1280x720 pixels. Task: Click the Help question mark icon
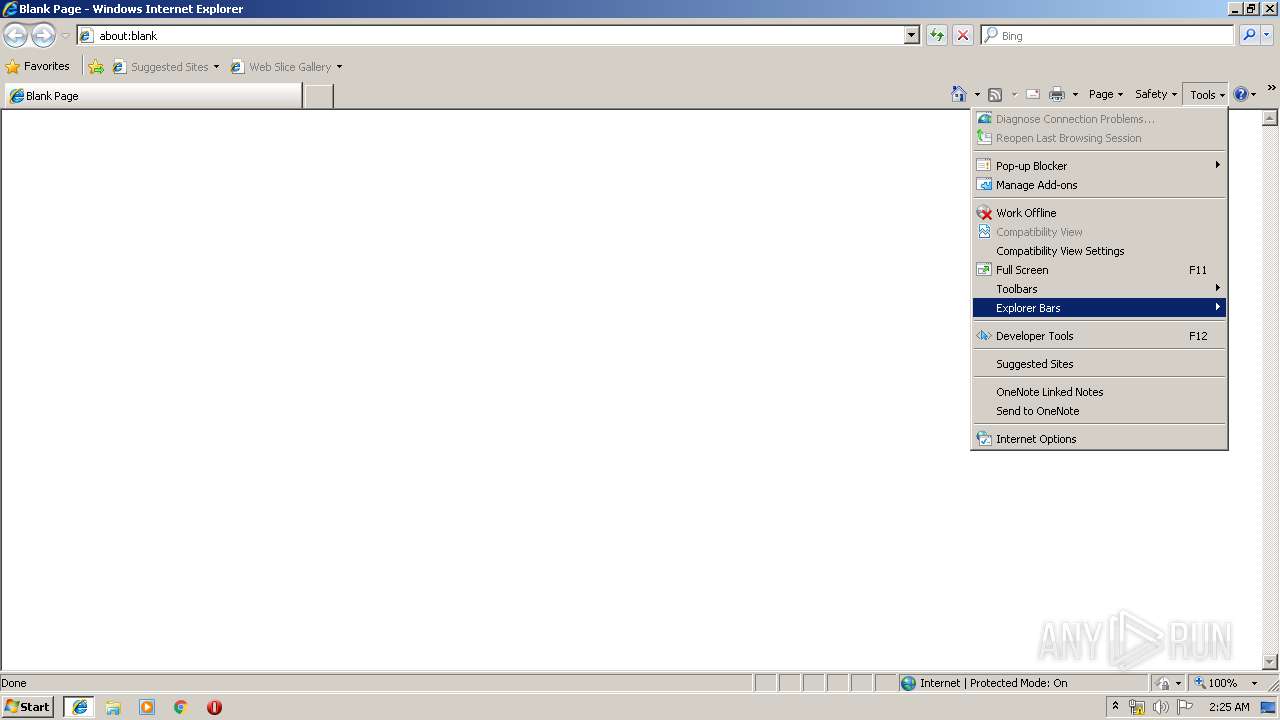(x=1241, y=94)
